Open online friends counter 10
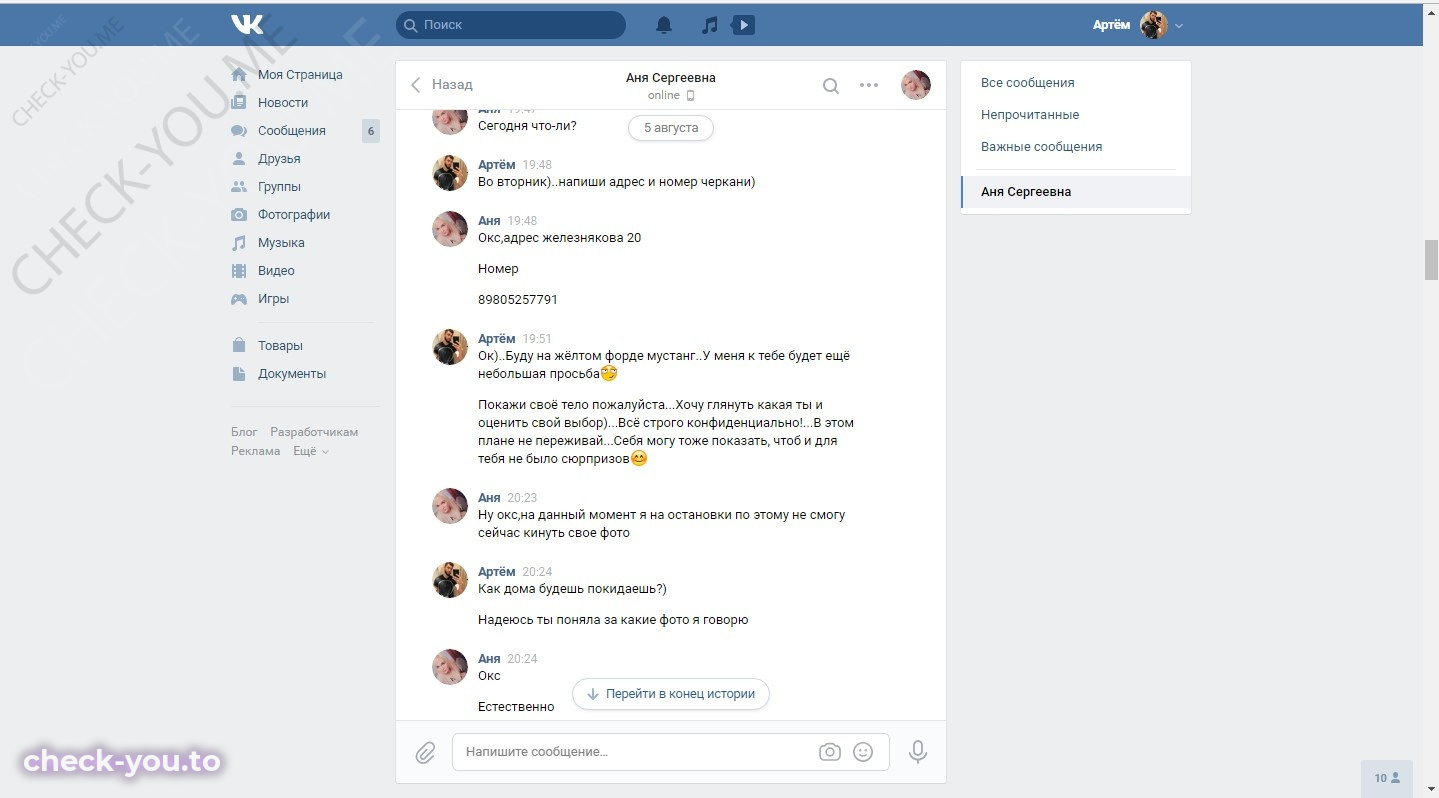Image resolution: width=1439 pixels, height=798 pixels. pyautogui.click(x=1387, y=778)
